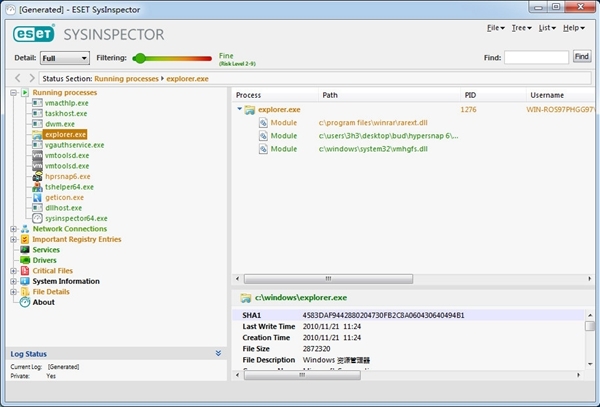Click in the Find text field
600x407 pixels.
536,57
